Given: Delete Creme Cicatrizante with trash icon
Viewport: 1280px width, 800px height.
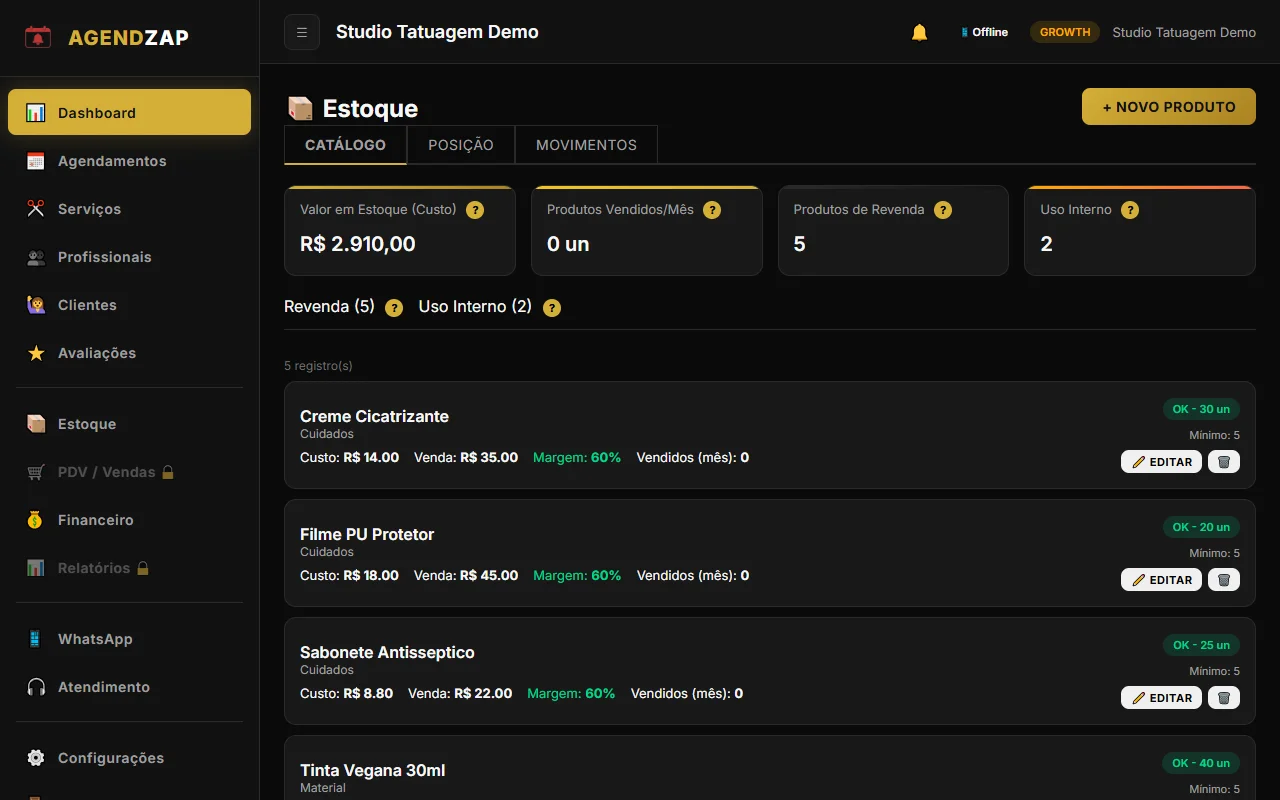Looking at the screenshot, I should 1223,461.
